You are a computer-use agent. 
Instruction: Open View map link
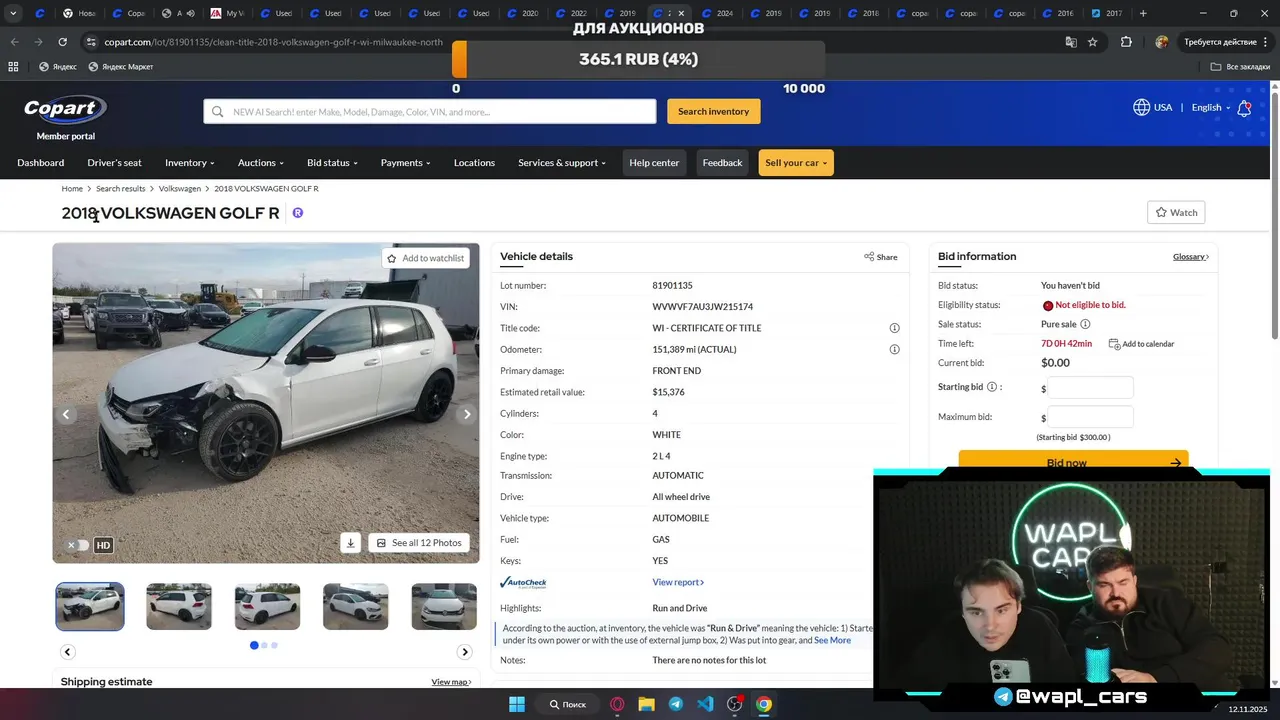(x=451, y=682)
